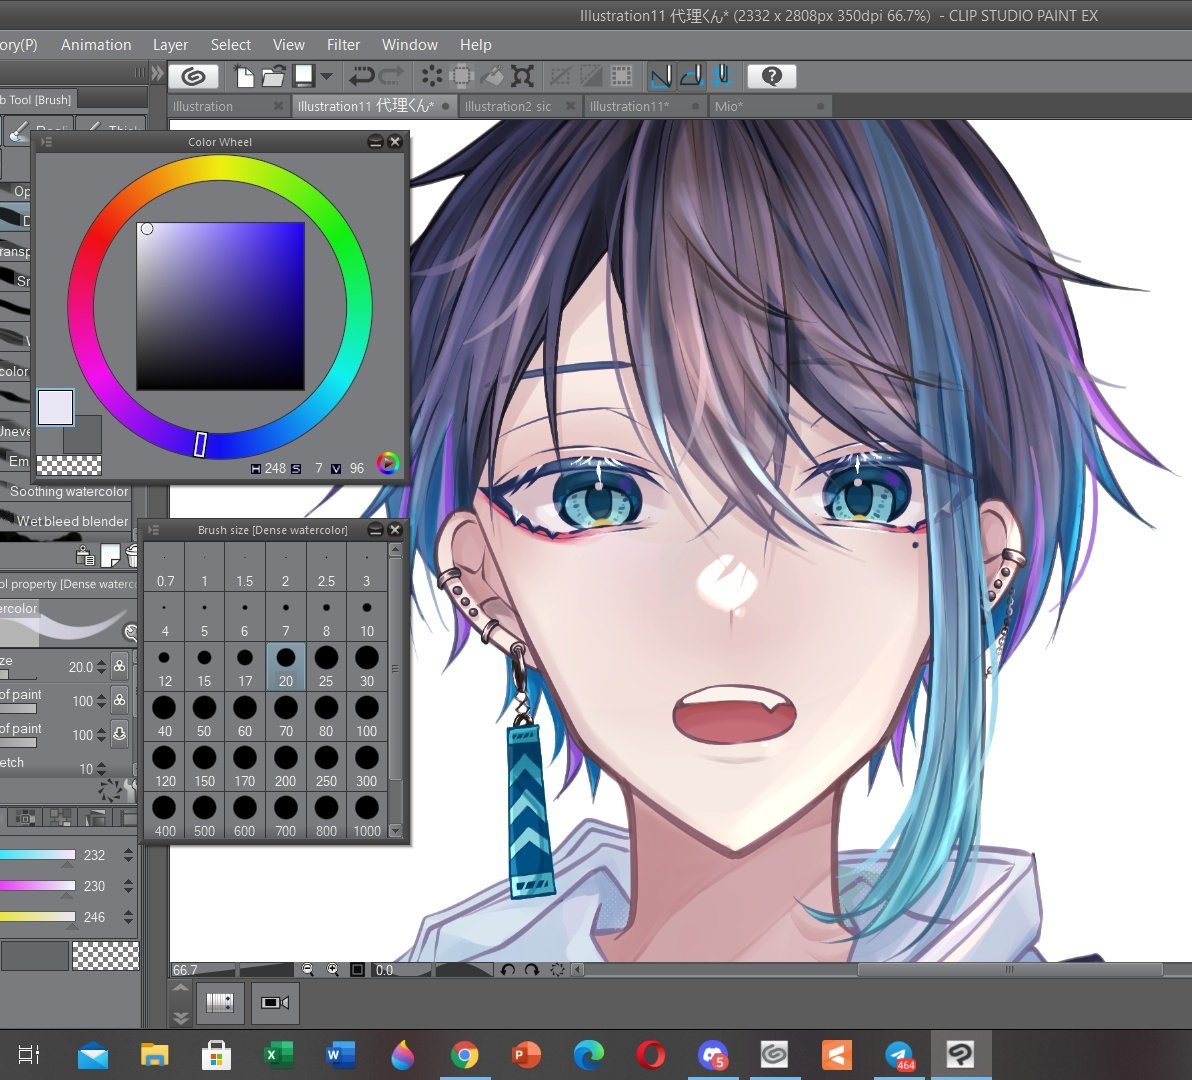The height and width of the screenshot is (1080, 1192).
Task: Open the Color Wheel panel menu
Action: pyautogui.click(x=46, y=142)
